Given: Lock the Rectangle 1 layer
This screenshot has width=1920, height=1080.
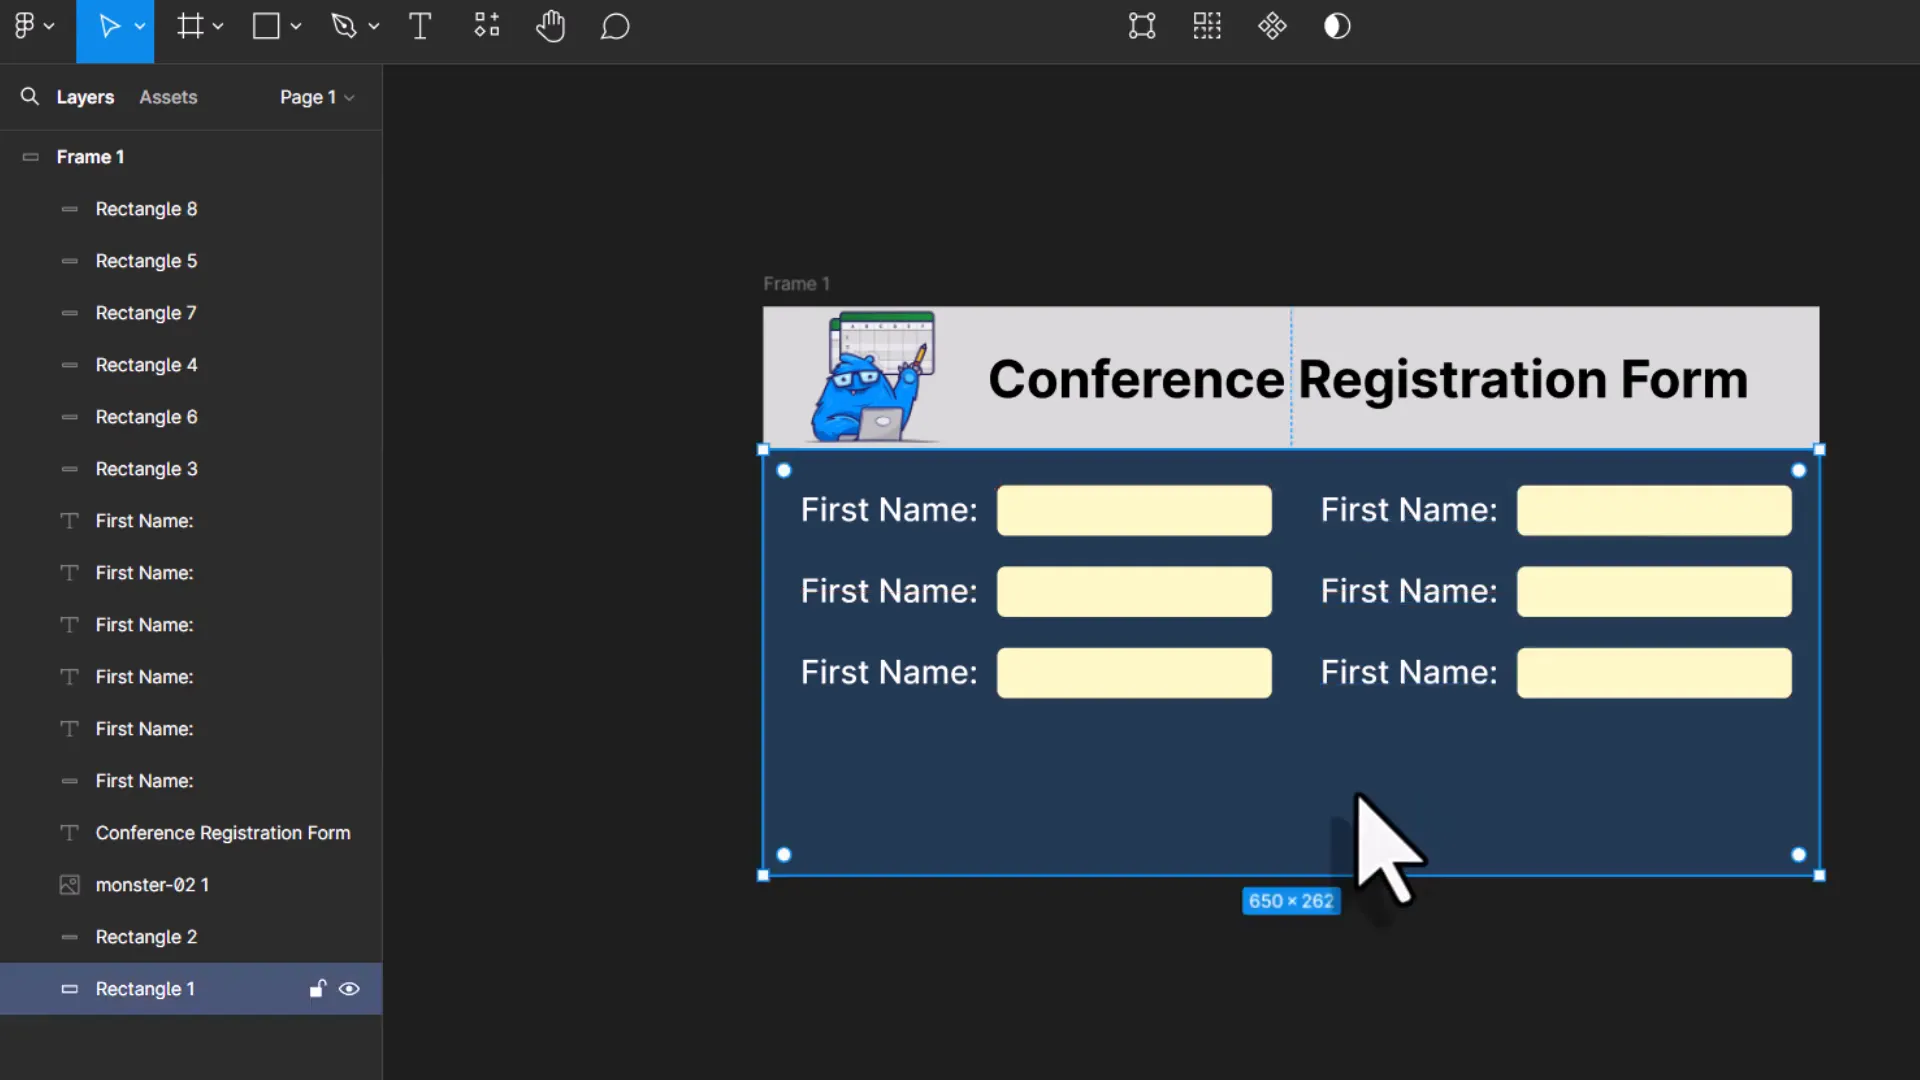Looking at the screenshot, I should pyautogui.click(x=317, y=988).
